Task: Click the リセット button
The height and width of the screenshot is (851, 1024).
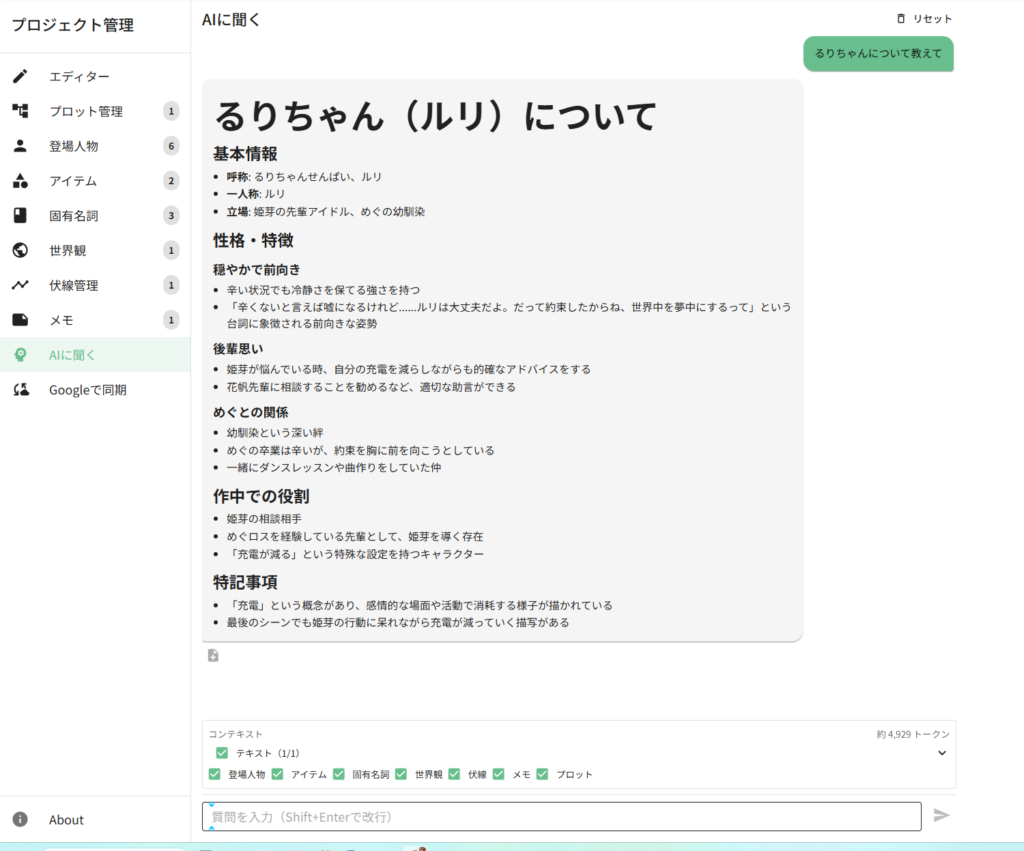Action: (x=924, y=19)
